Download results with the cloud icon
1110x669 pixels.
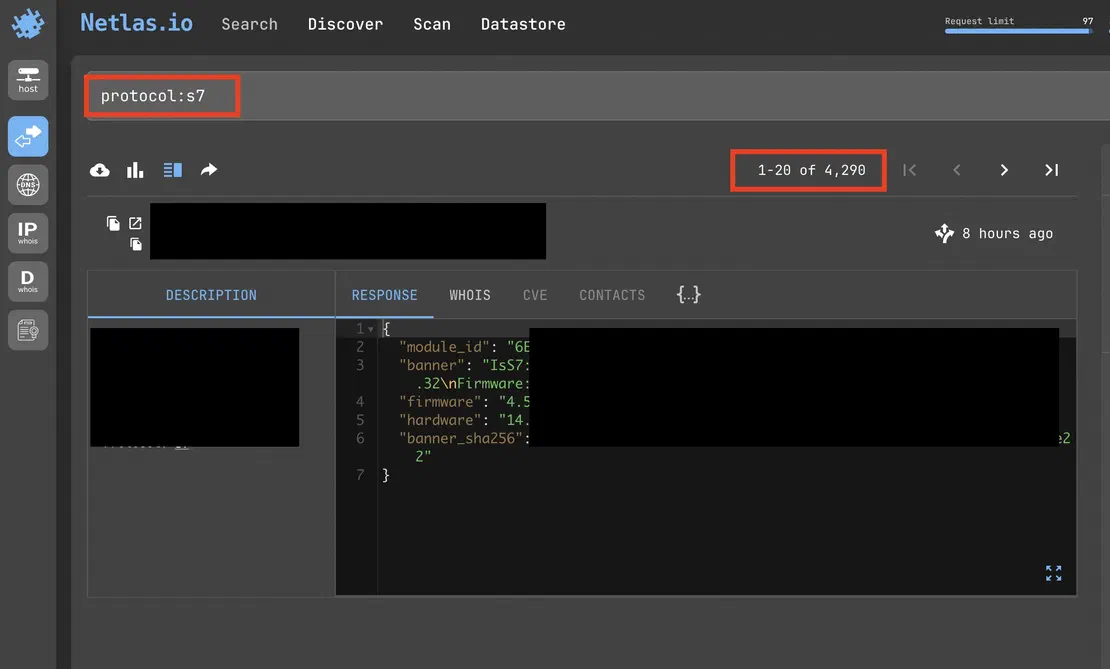tap(100, 170)
